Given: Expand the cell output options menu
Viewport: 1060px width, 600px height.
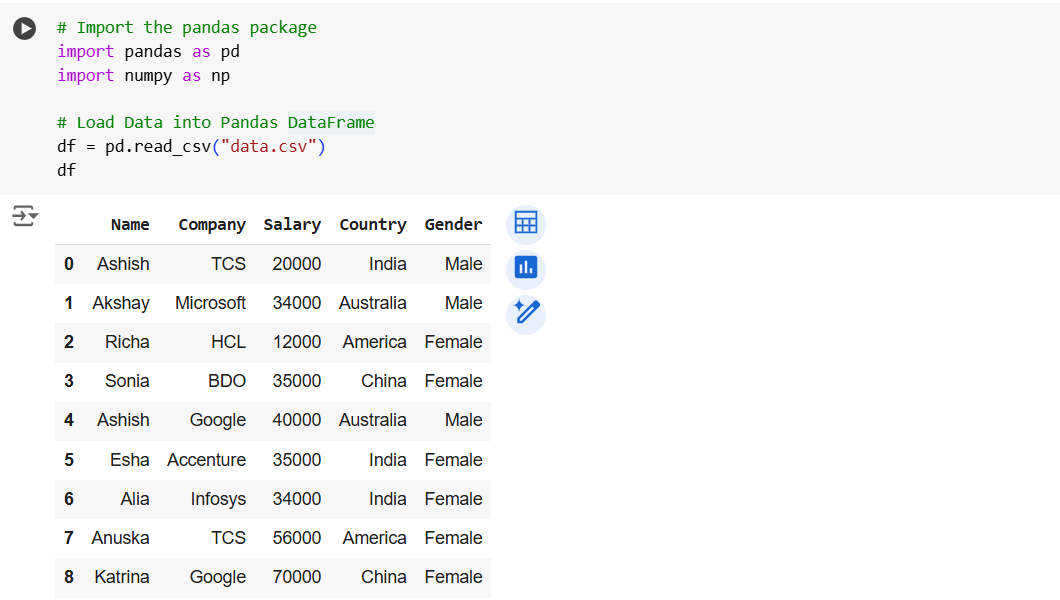Looking at the screenshot, I should coord(24,215).
